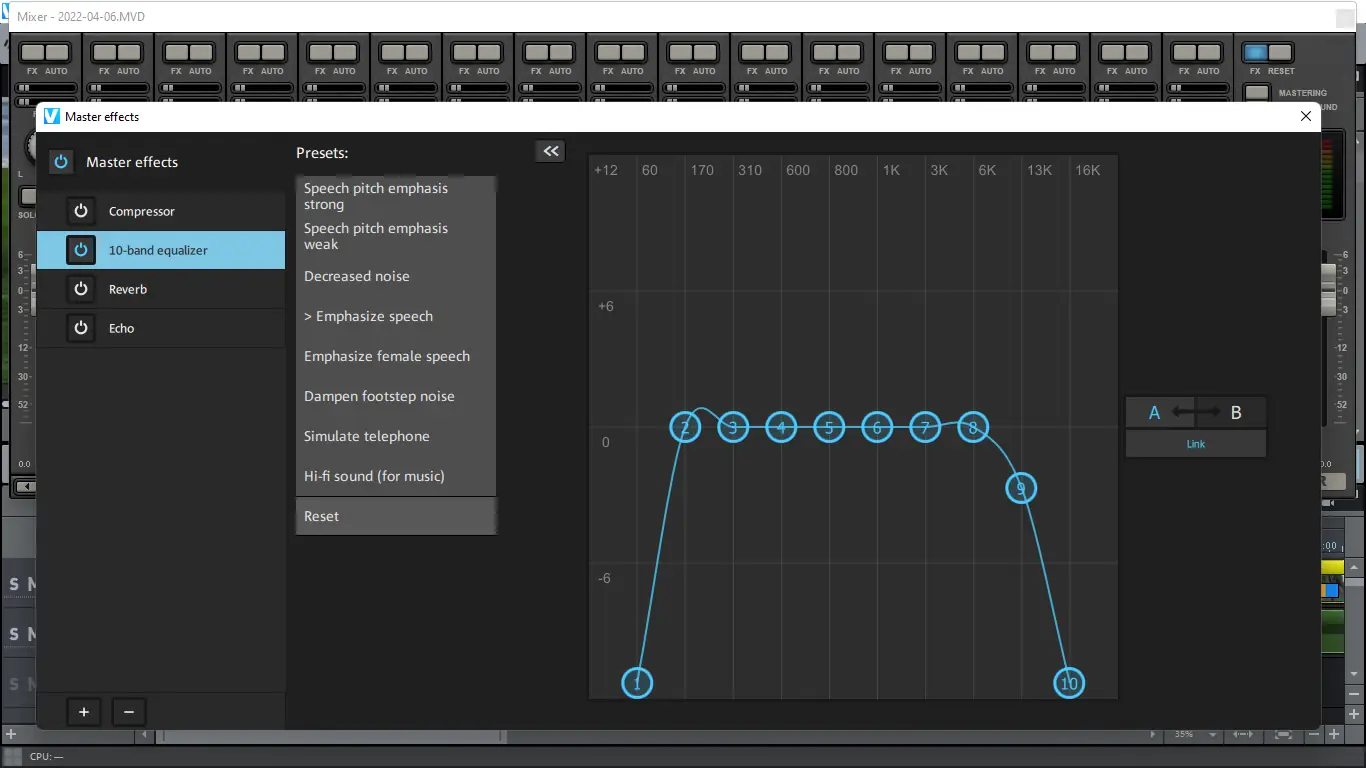Select the Echo effect in the list
This screenshot has height=768, width=1366.
point(161,328)
